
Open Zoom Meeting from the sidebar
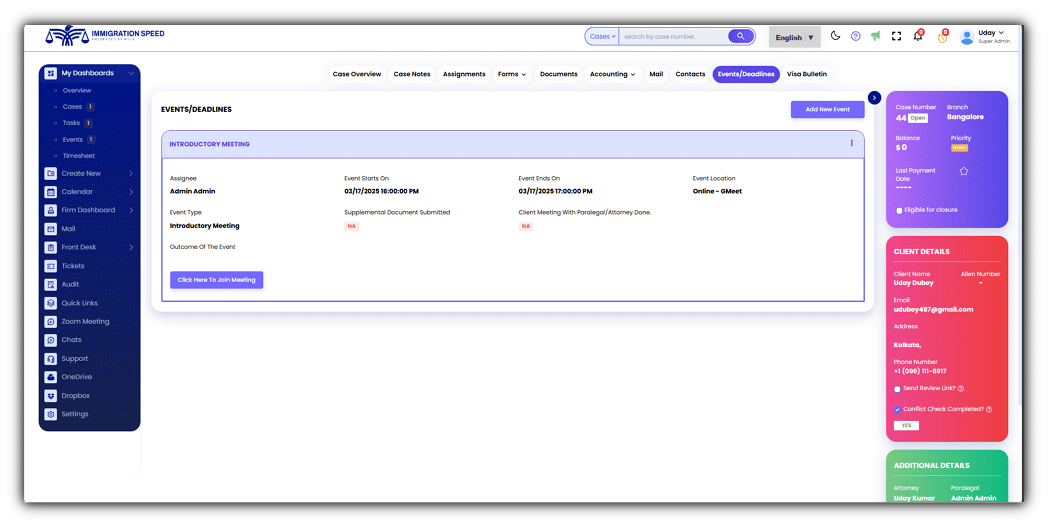(x=85, y=322)
